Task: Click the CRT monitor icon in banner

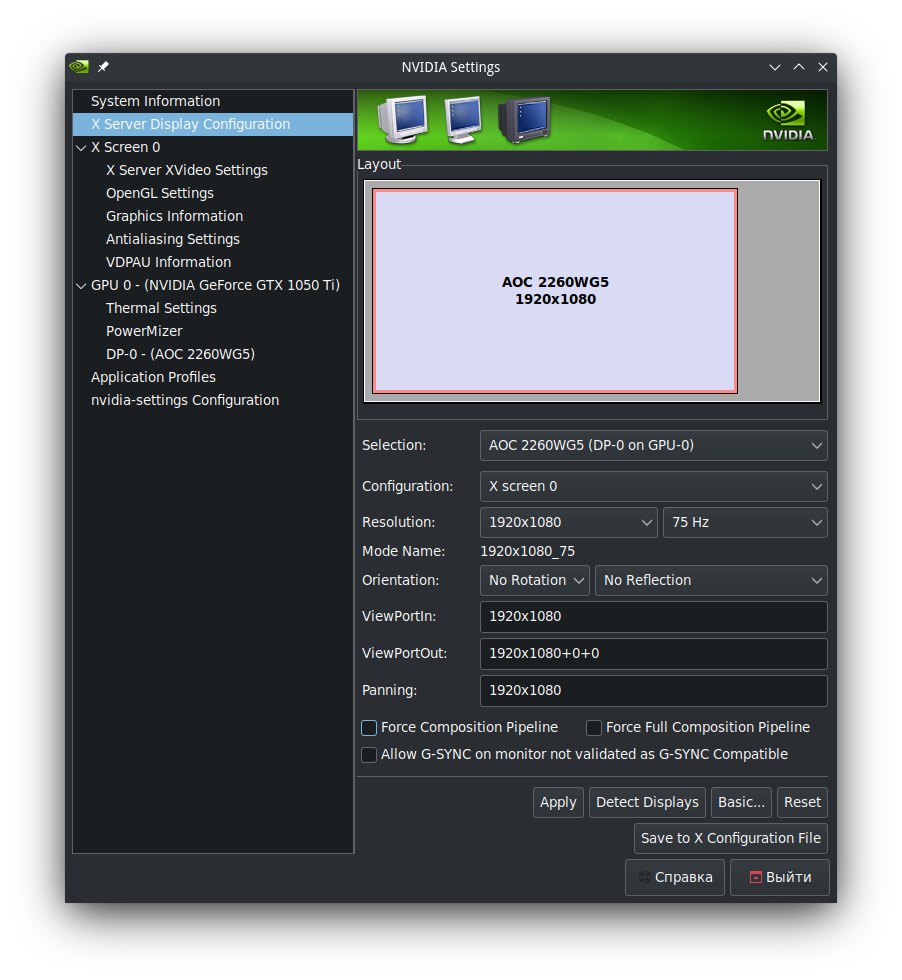Action: click(403, 119)
